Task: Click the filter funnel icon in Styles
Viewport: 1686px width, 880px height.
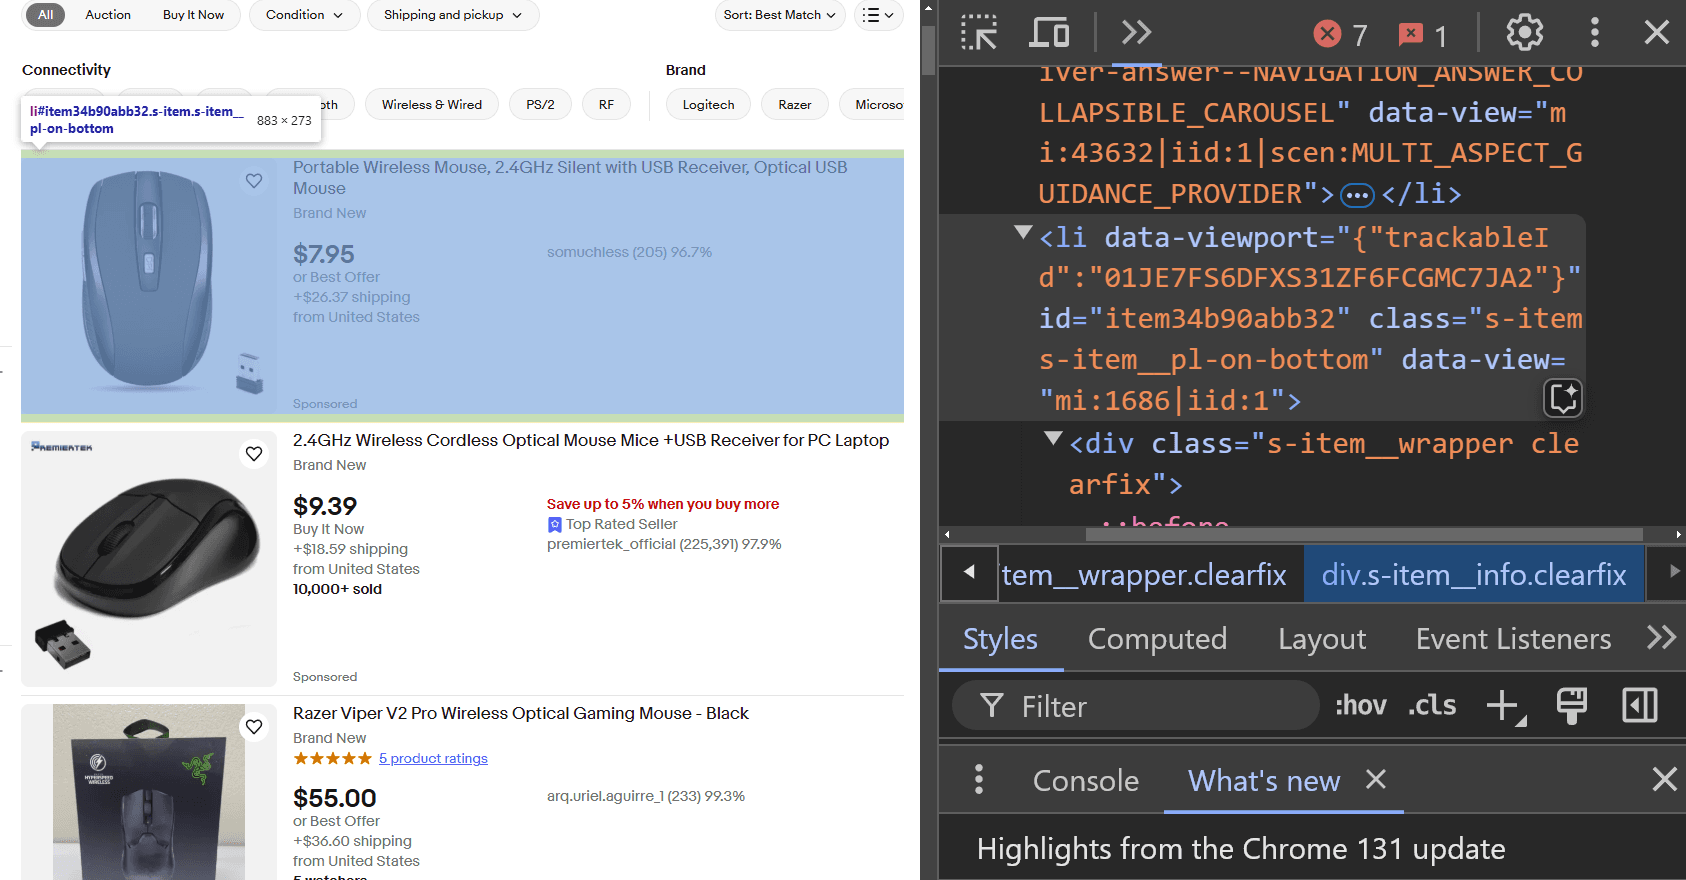Action: pos(991,706)
